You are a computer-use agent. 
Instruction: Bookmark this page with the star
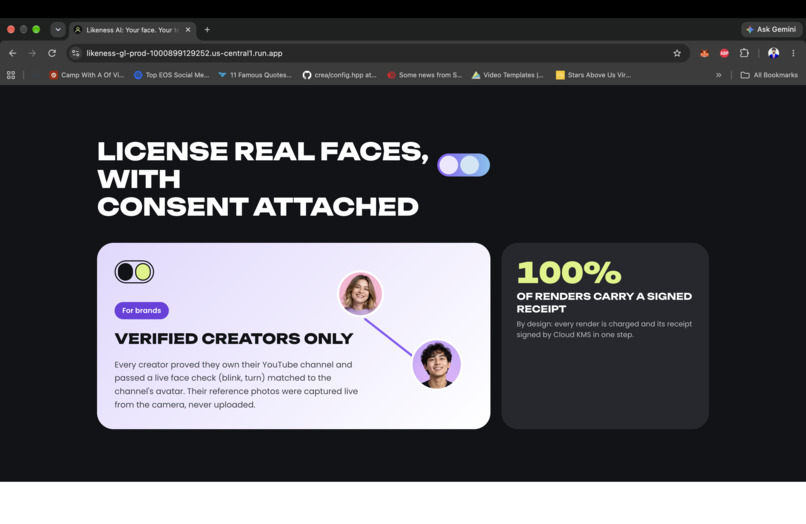pyautogui.click(x=677, y=53)
